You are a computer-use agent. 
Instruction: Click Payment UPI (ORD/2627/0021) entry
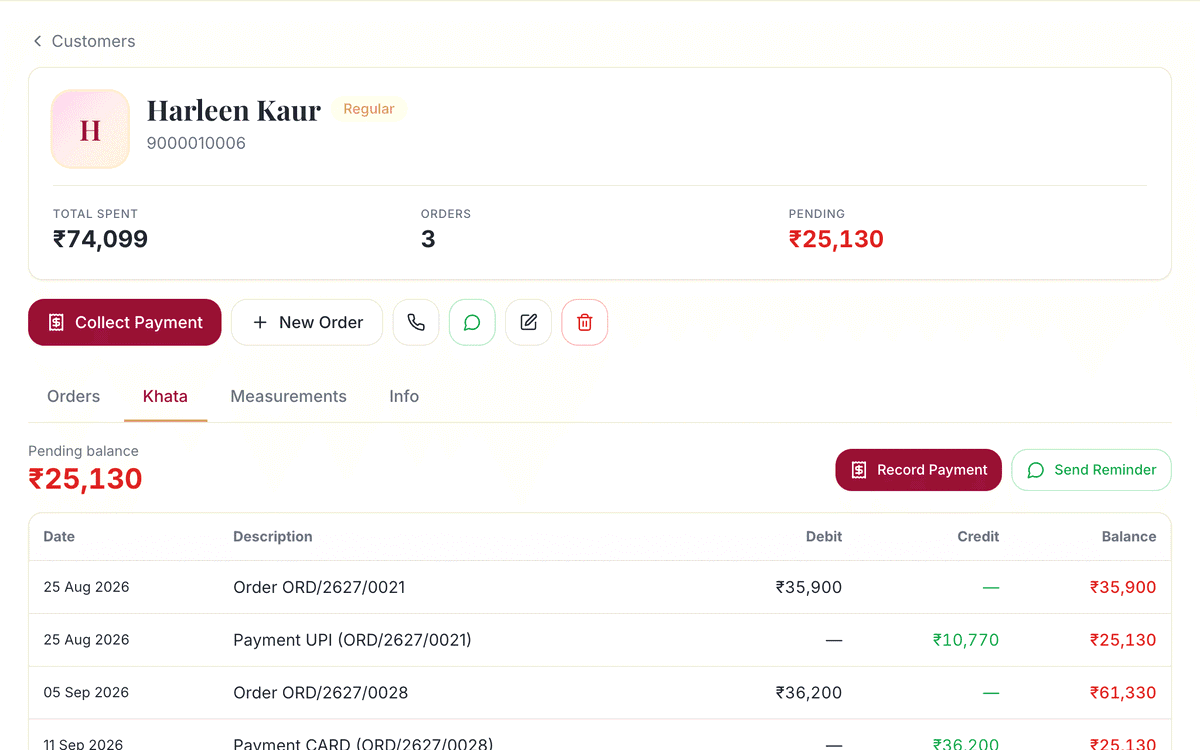pyautogui.click(x=352, y=640)
